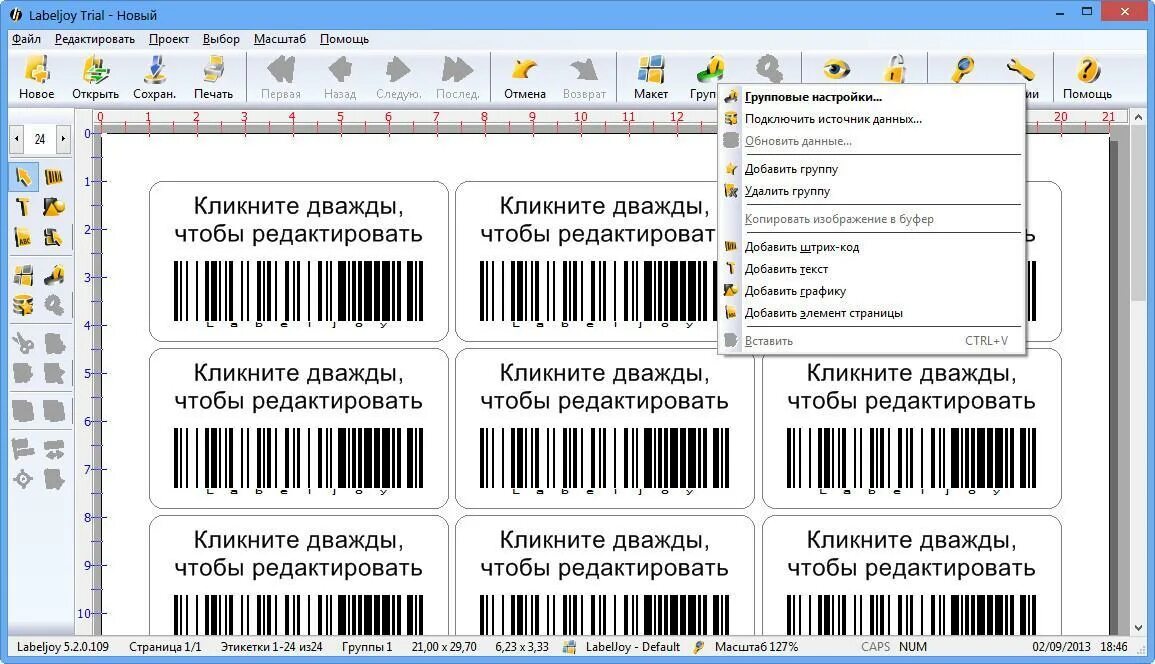Click the Labeljoy 5.2.0.109 version text

63,647
